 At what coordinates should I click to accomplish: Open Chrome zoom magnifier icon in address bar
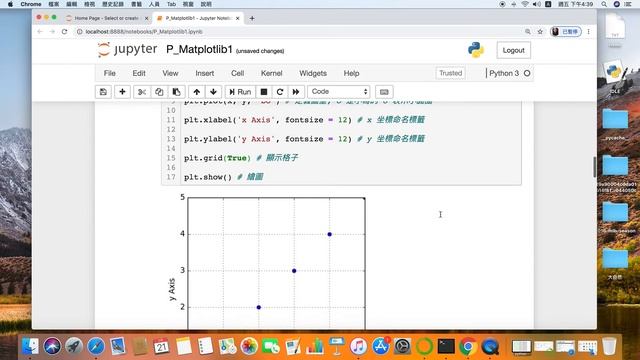(528, 31)
